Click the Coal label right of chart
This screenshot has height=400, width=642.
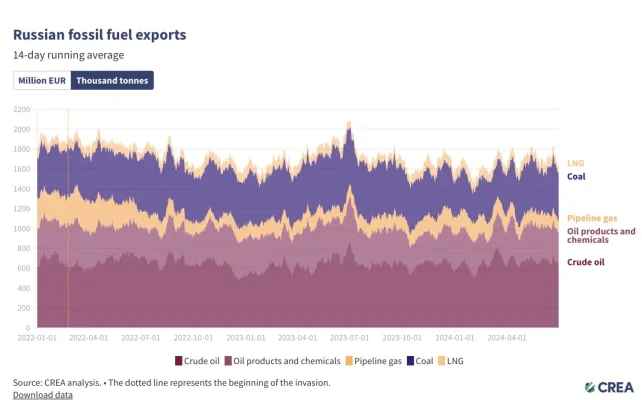pyautogui.click(x=576, y=176)
